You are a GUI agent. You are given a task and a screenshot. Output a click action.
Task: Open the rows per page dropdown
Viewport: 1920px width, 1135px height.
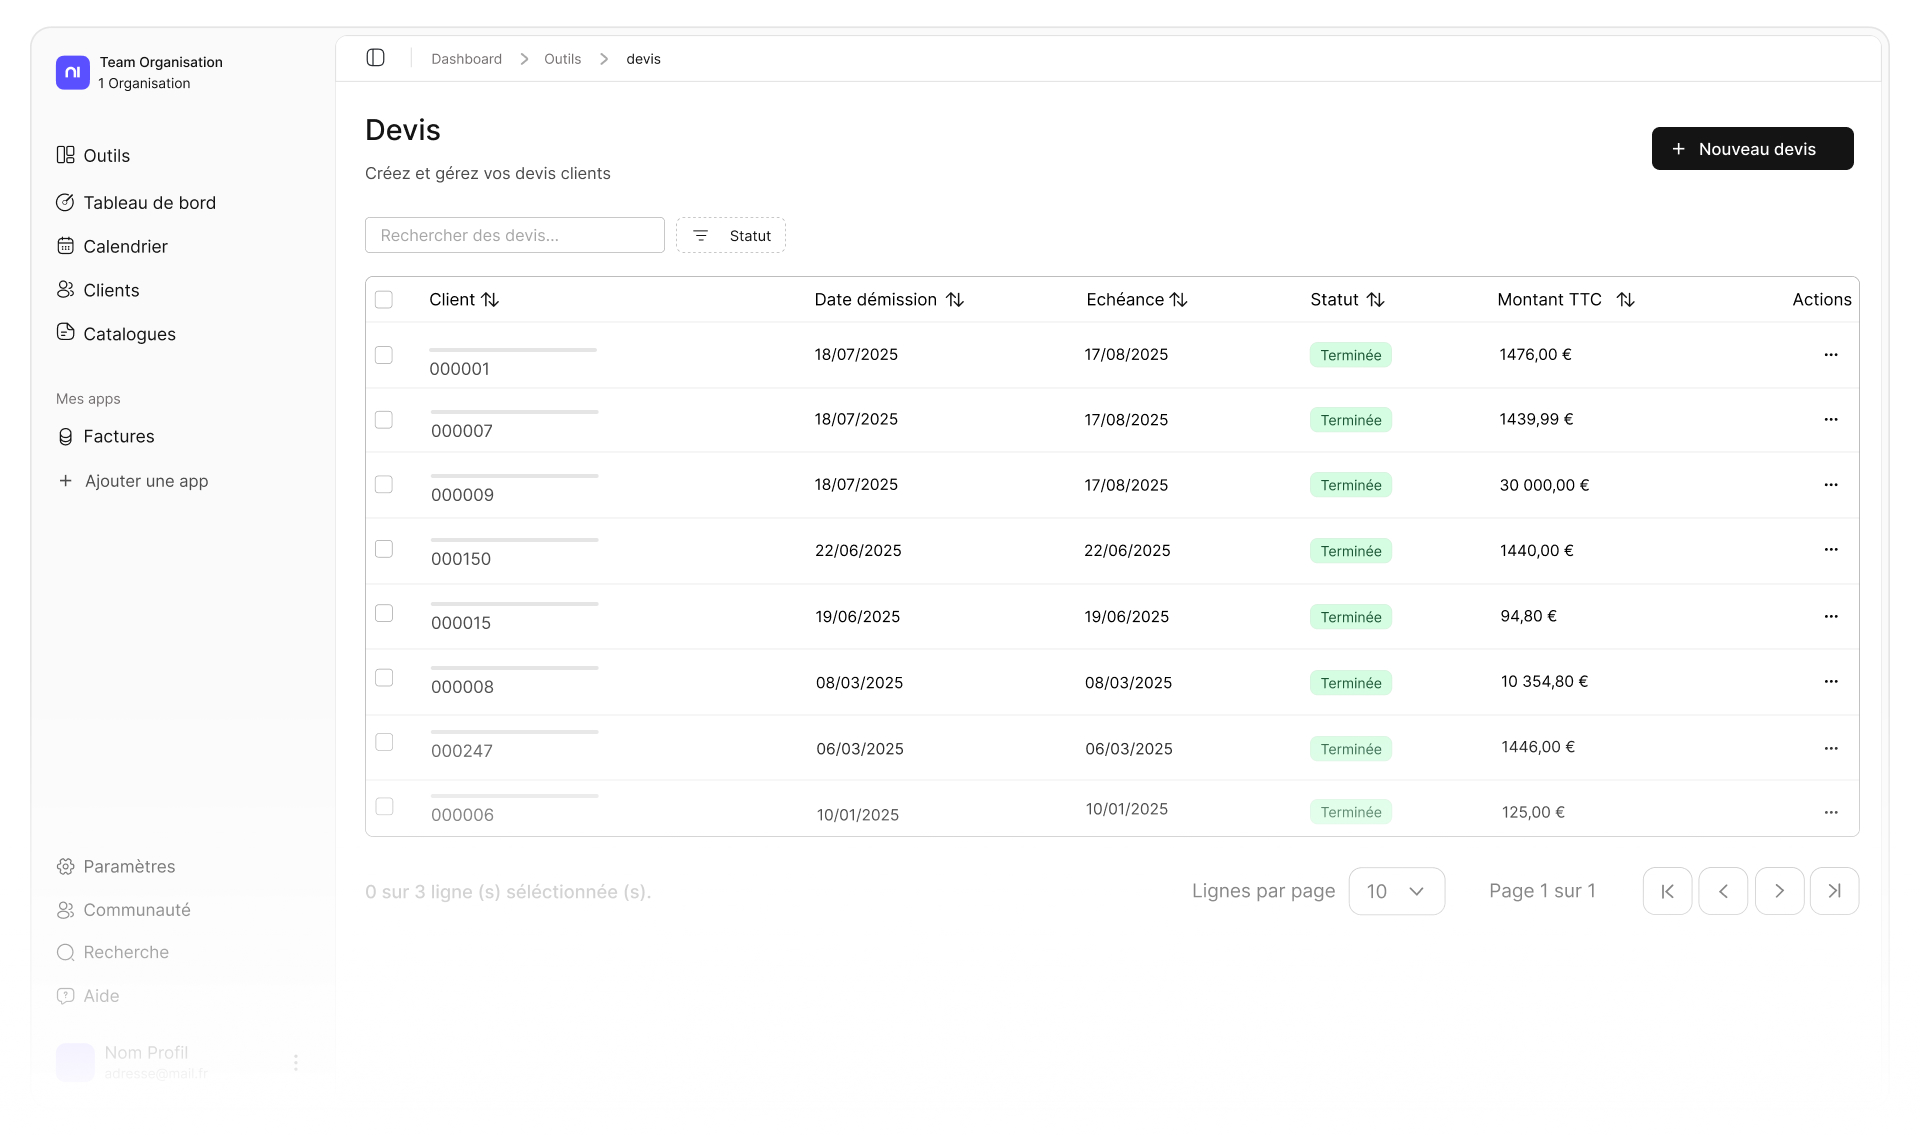click(x=1396, y=891)
